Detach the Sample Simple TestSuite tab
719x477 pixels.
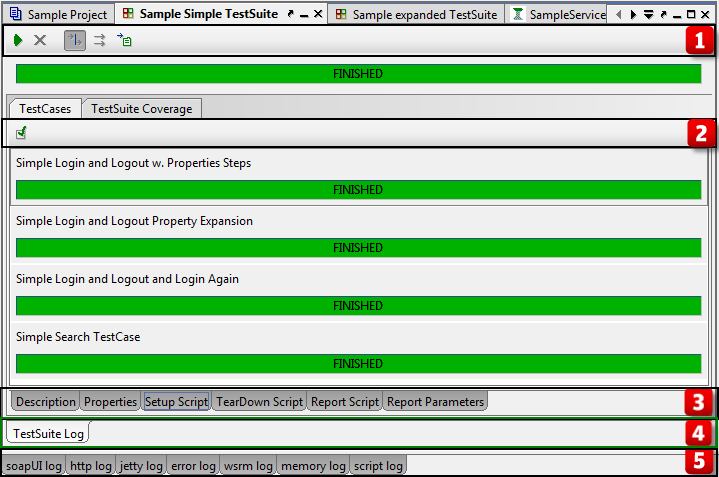click(291, 14)
